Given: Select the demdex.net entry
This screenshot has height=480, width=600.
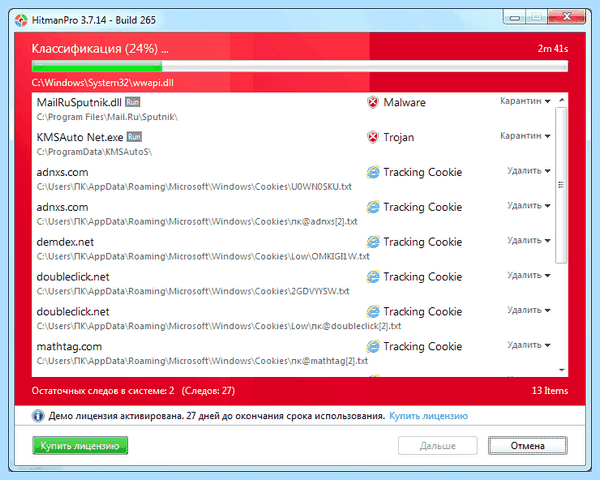Looking at the screenshot, I should pyautogui.click(x=293, y=249).
